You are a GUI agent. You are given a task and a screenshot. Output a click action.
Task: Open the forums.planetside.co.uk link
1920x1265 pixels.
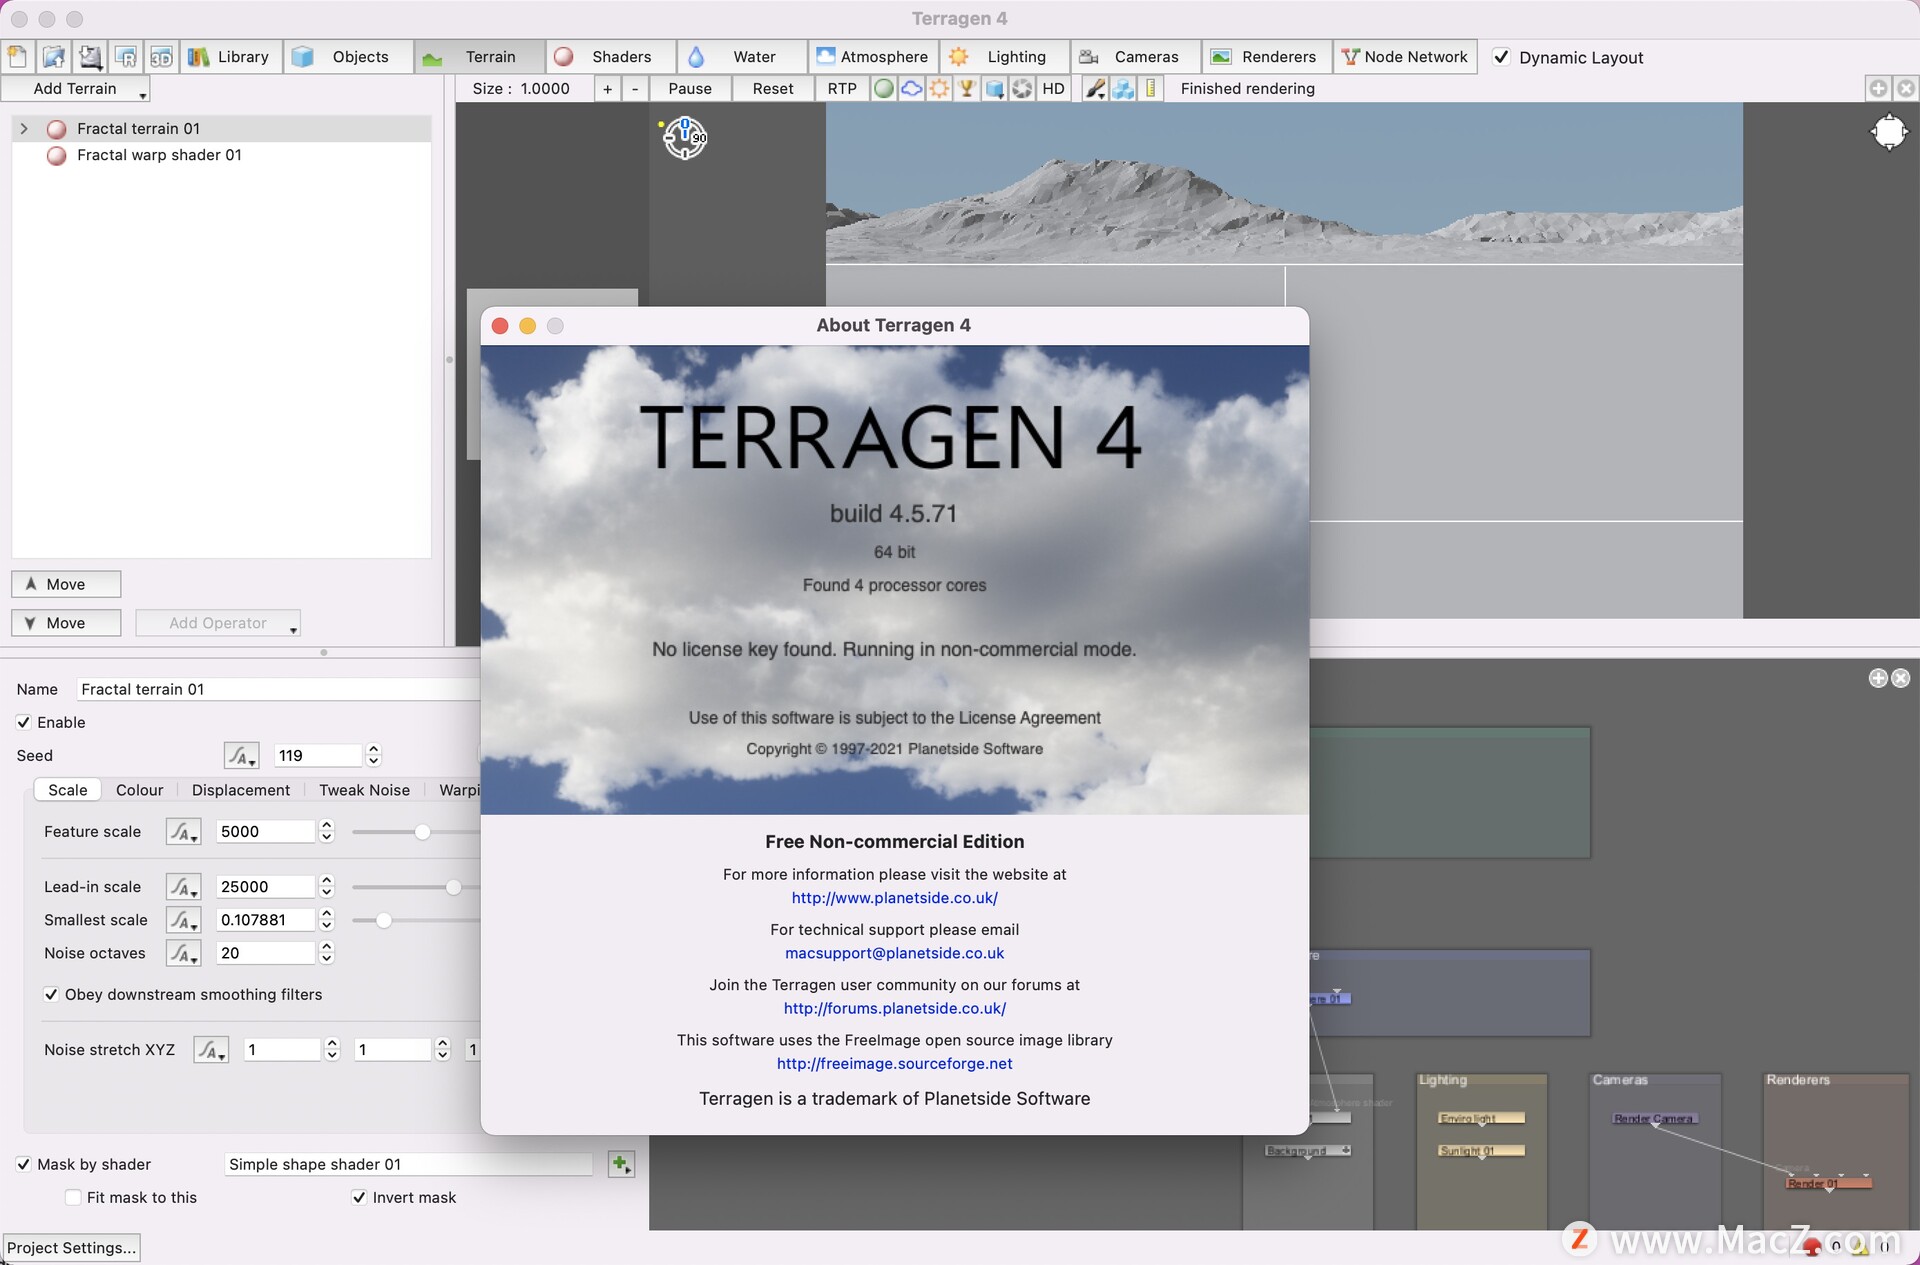(894, 1008)
